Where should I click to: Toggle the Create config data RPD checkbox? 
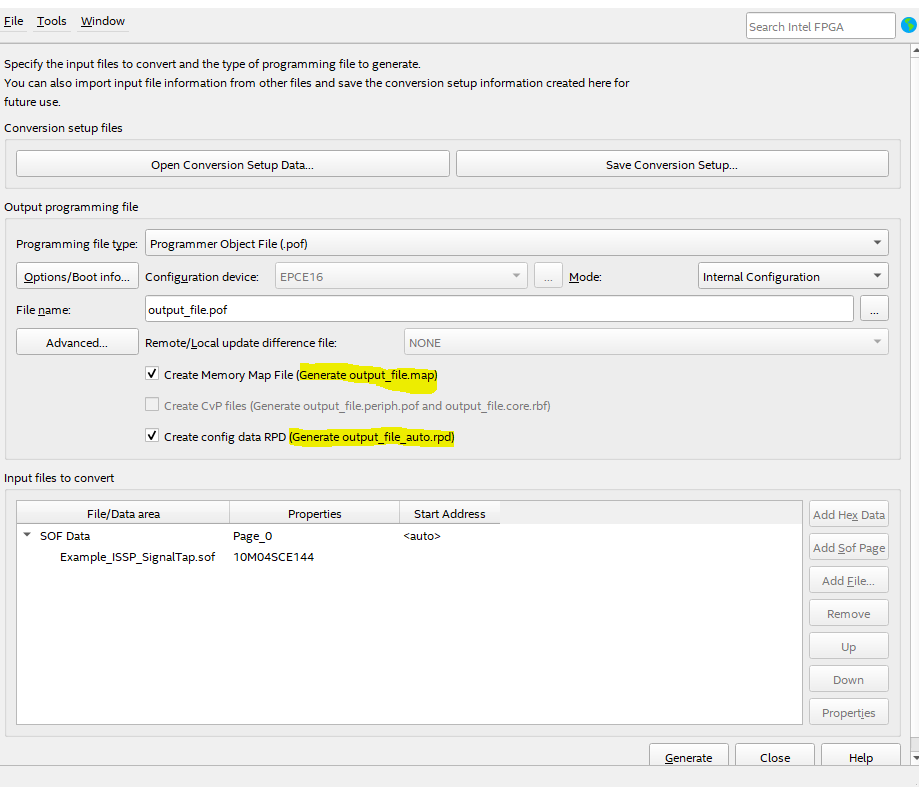(x=152, y=436)
